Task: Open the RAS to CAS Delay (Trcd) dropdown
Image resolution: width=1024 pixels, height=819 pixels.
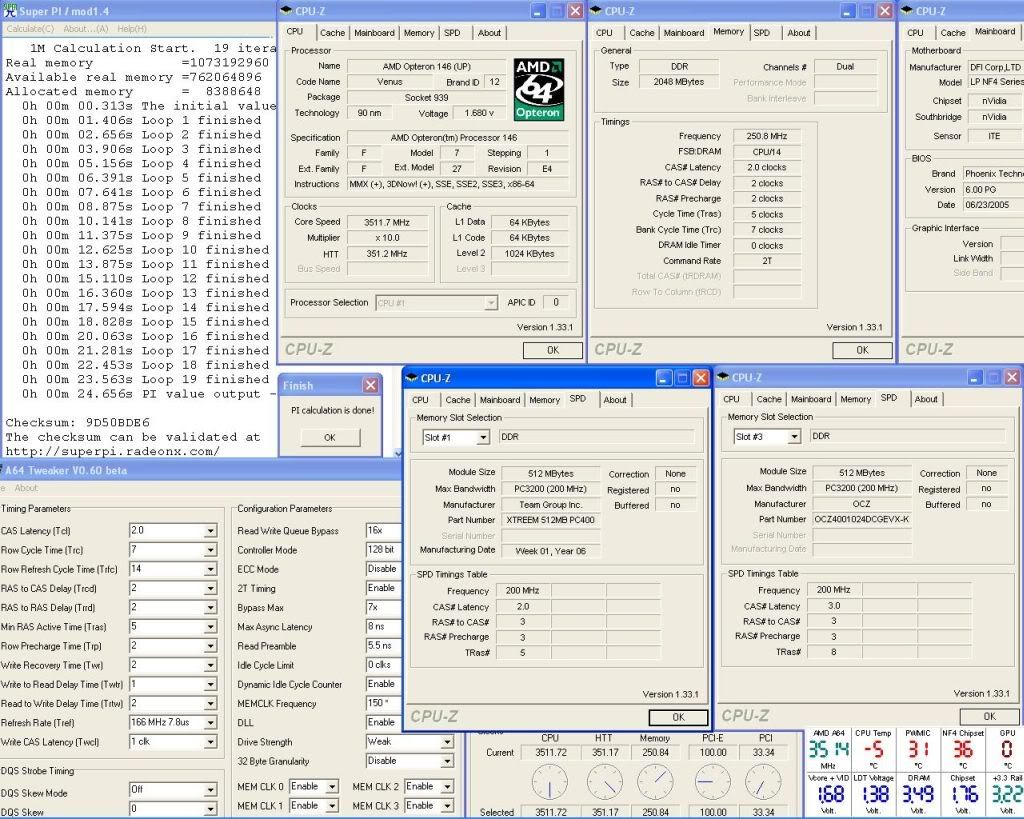Action: 210,588
